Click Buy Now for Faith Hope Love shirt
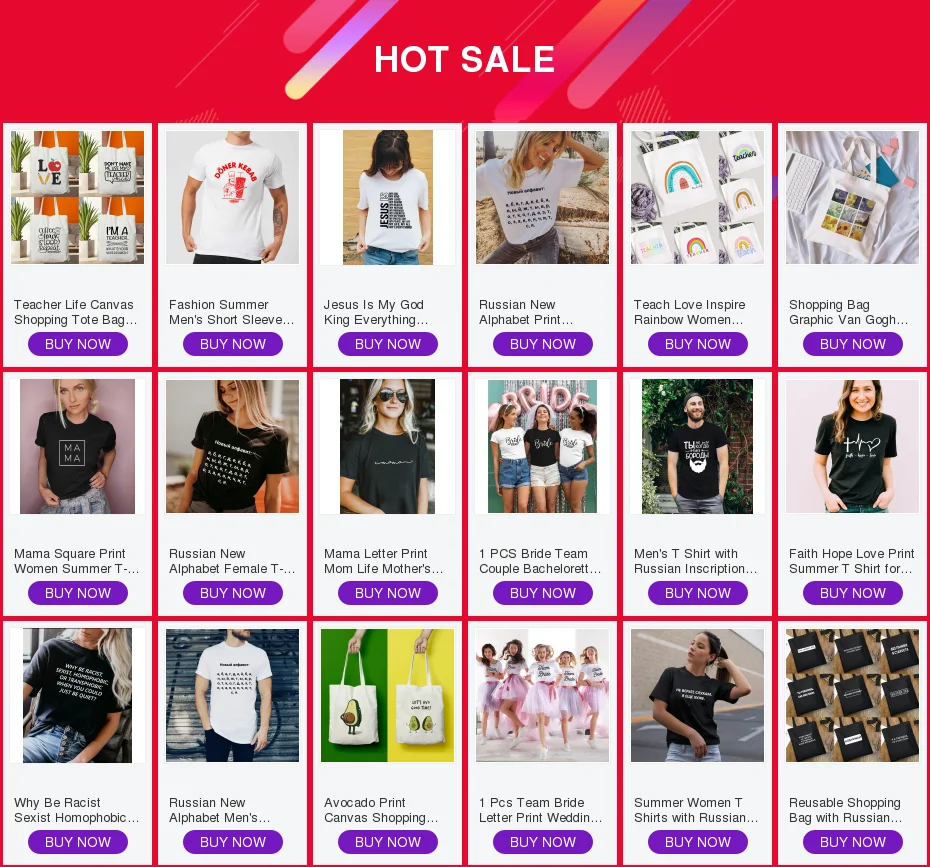This screenshot has height=867, width=930. tap(853, 593)
